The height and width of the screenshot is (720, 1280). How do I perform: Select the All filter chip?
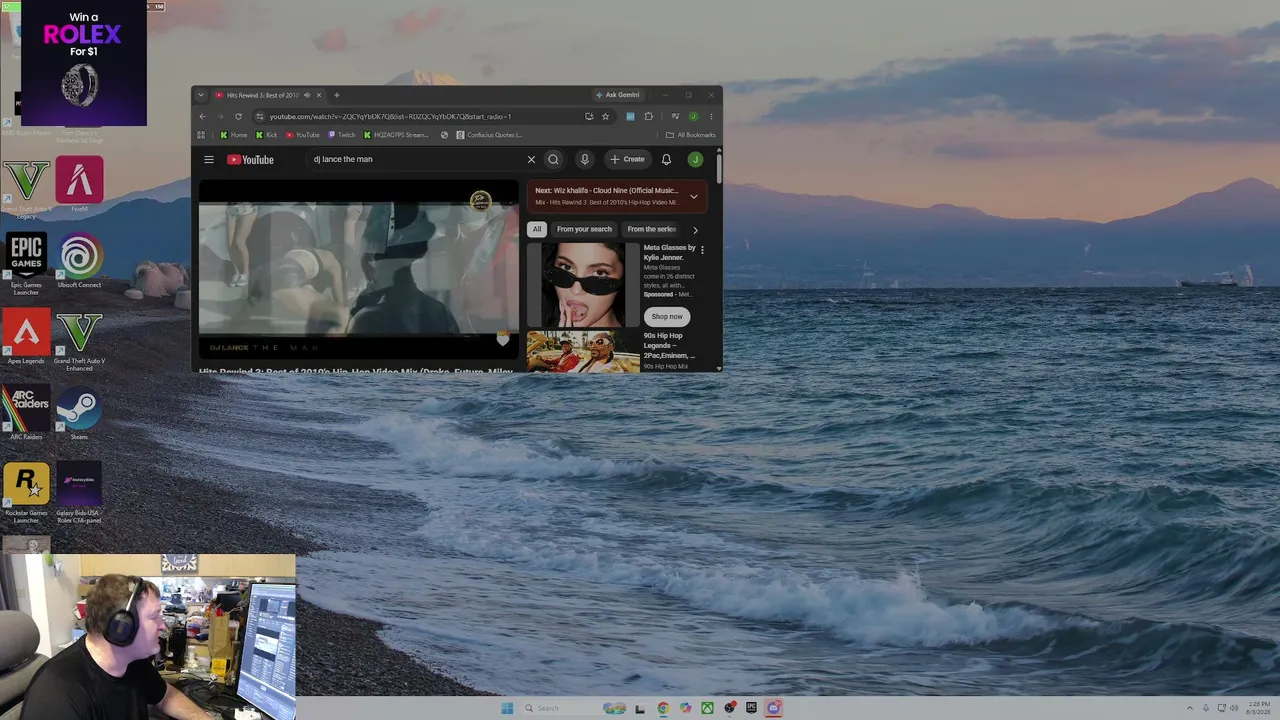tap(537, 229)
